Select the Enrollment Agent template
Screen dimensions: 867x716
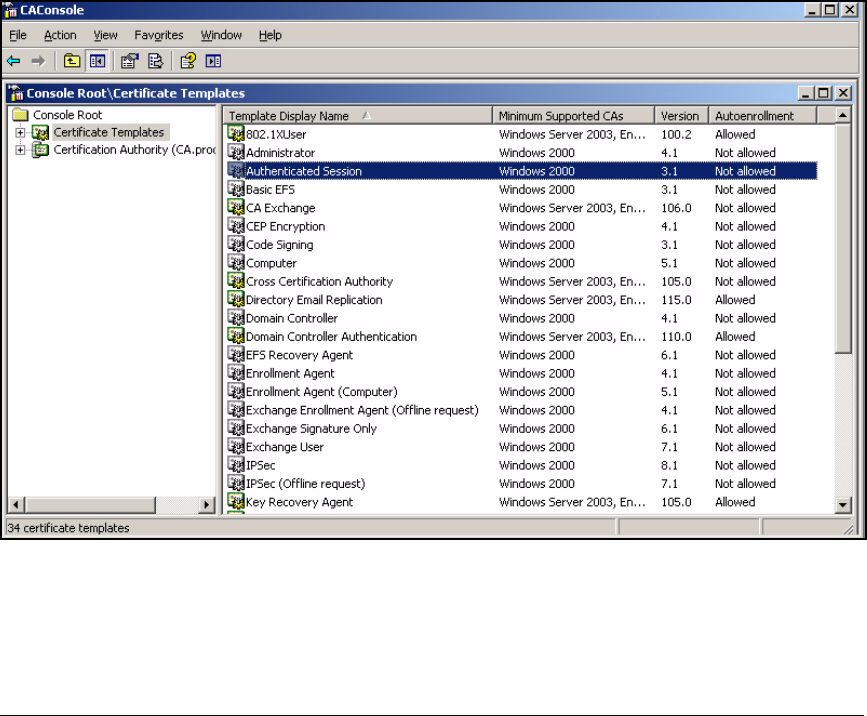[x=290, y=373]
